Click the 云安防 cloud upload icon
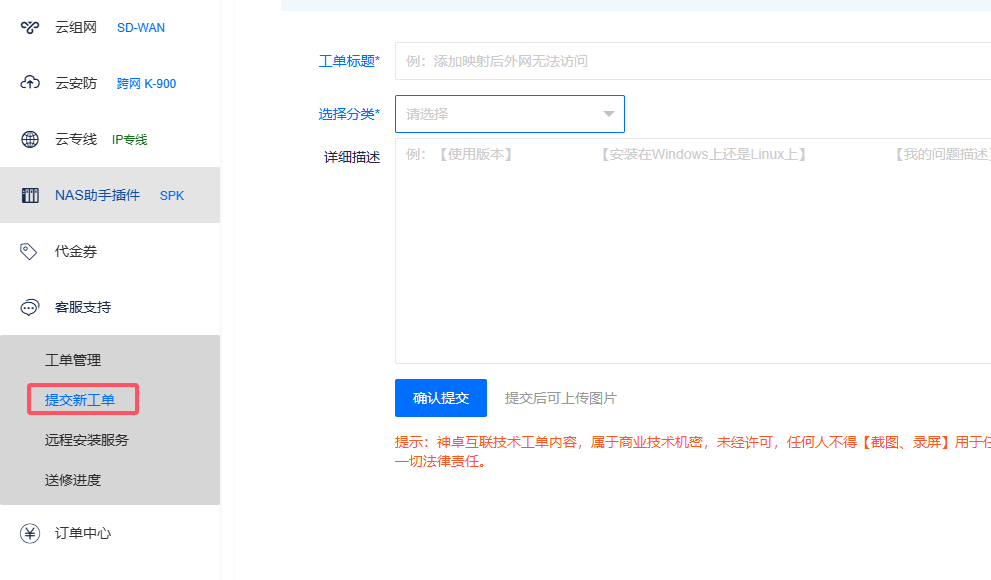Image resolution: width=991 pixels, height=580 pixels. pyautogui.click(x=30, y=83)
